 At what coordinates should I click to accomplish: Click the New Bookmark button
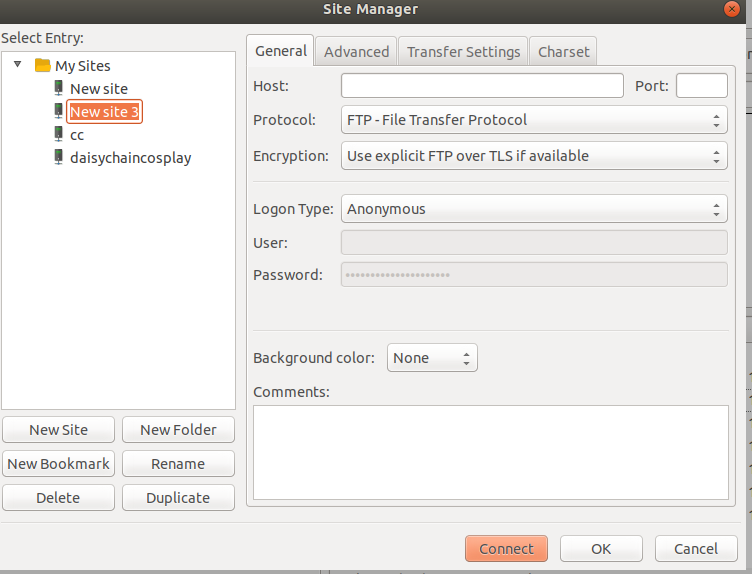click(59, 464)
